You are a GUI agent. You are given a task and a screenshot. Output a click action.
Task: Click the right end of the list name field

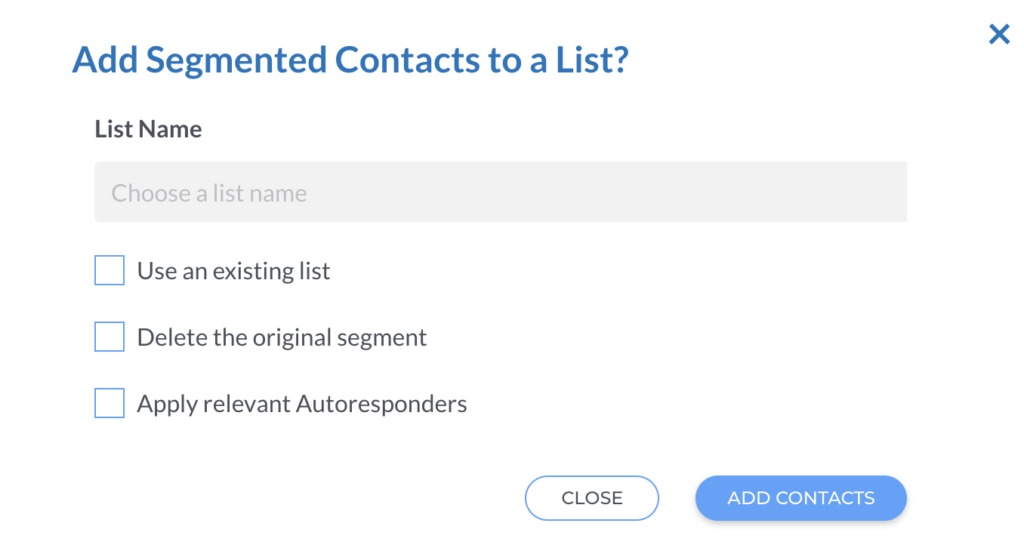(x=880, y=192)
